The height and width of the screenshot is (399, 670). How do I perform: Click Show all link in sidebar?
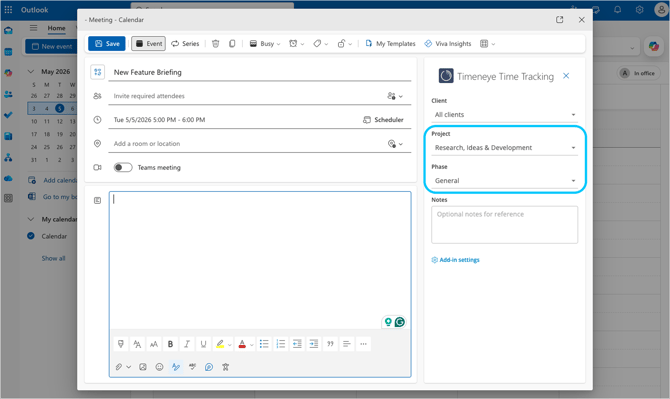click(53, 258)
